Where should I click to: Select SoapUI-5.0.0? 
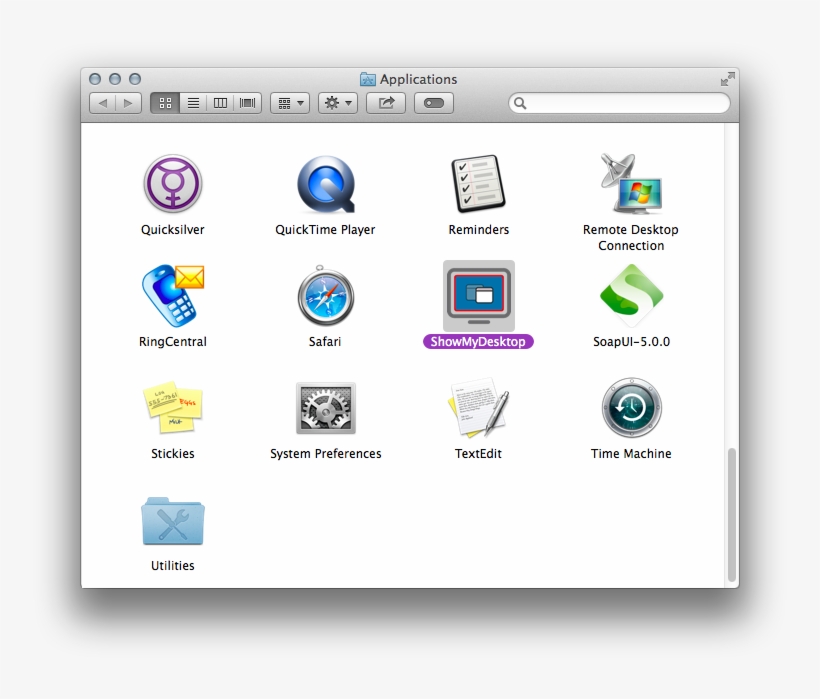[630, 297]
